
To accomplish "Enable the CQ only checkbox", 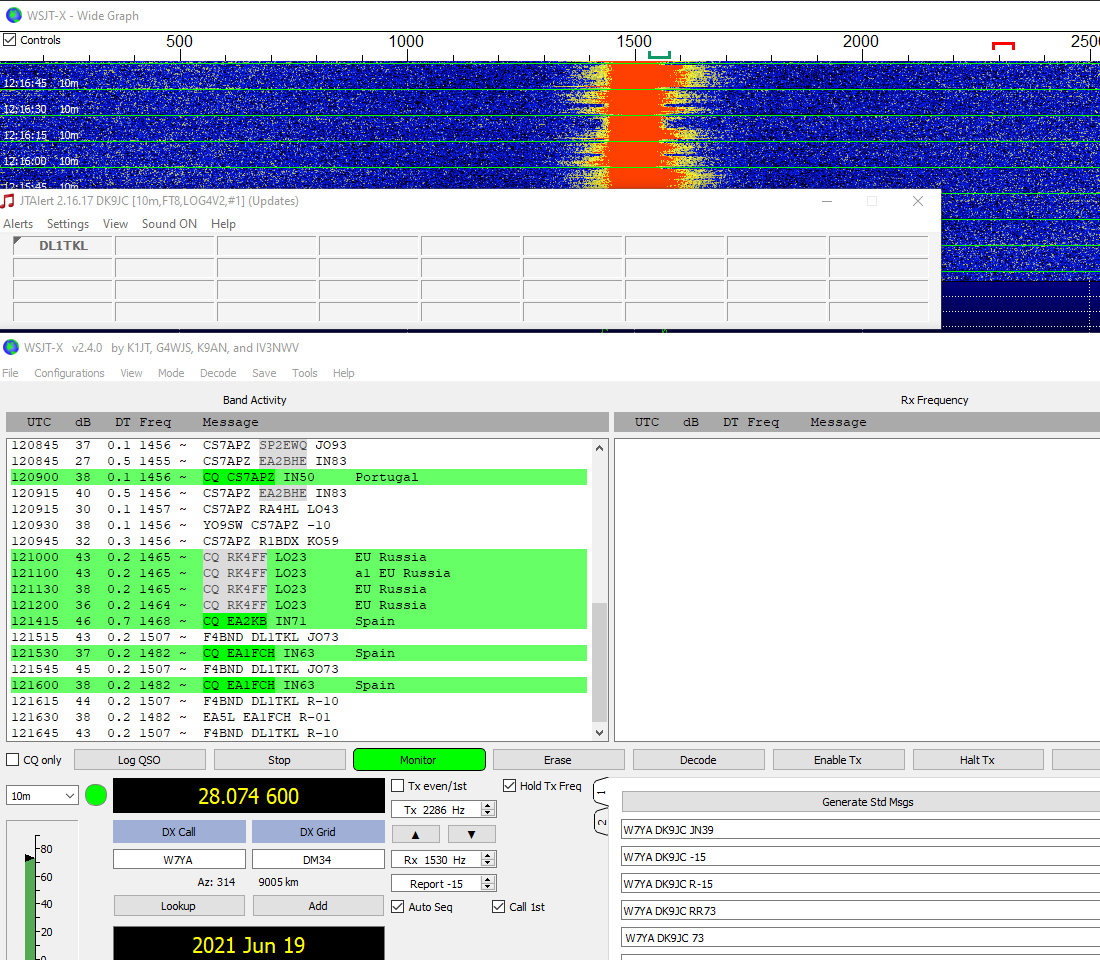I will pyautogui.click(x=13, y=760).
